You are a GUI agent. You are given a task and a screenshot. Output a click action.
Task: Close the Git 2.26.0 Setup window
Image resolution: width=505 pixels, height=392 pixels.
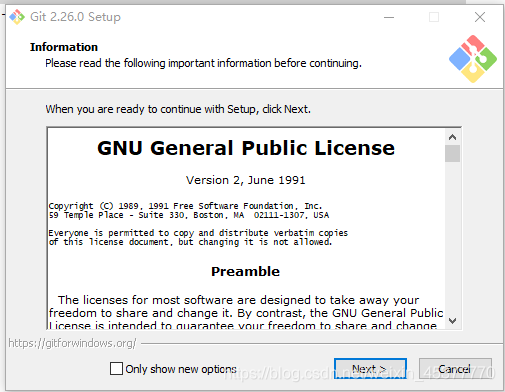tap(480, 17)
